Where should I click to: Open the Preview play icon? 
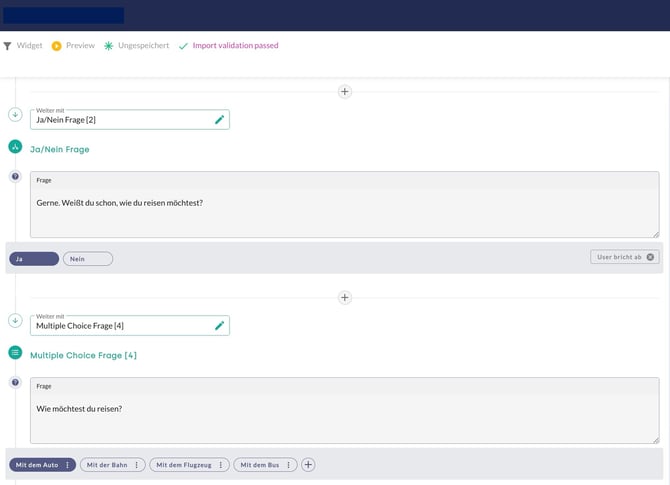pos(56,46)
